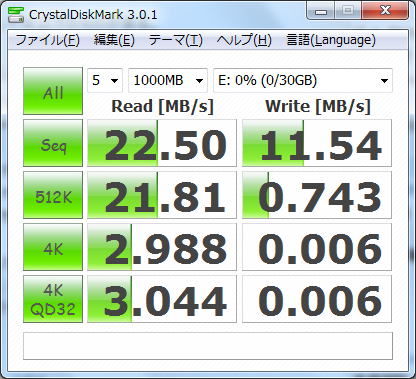Select the 4K QD32 read result 3.044

[x=162, y=299]
